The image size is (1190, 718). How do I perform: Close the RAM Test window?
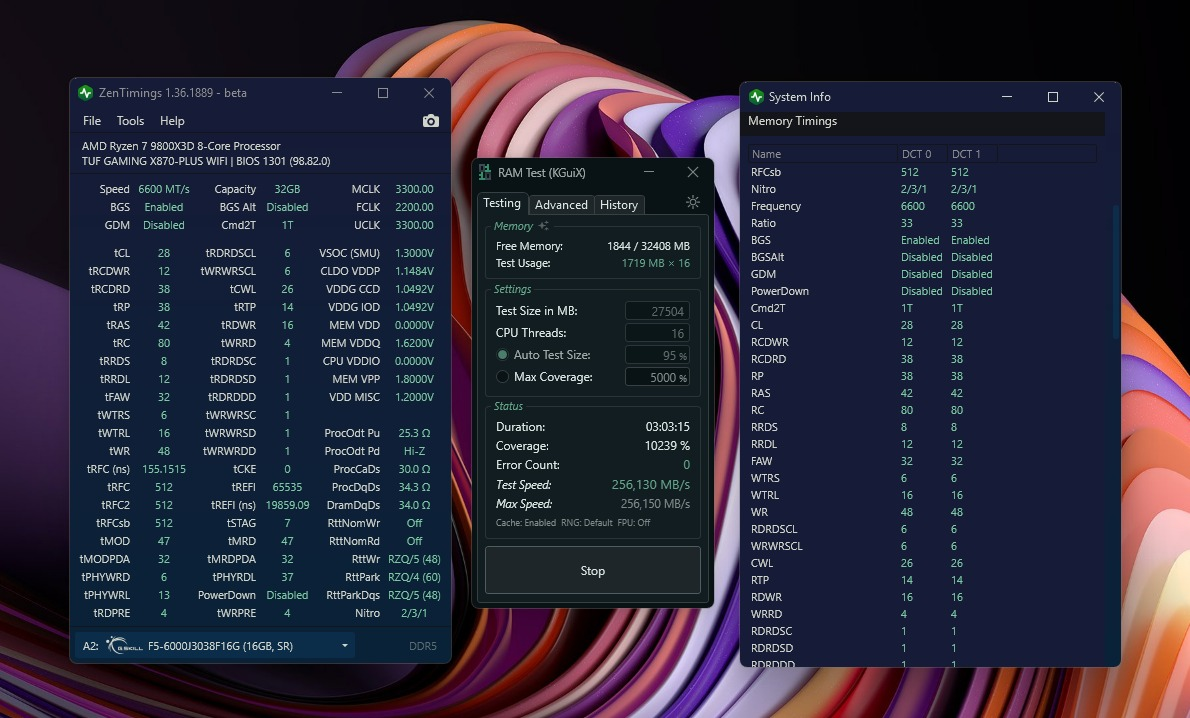click(692, 172)
